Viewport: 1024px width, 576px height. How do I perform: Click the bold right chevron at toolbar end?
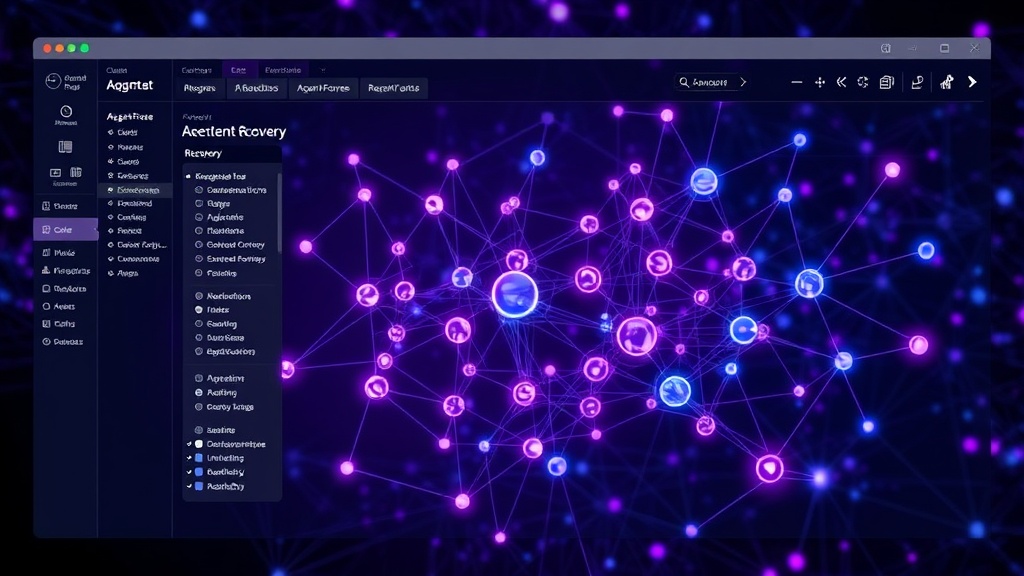click(972, 82)
